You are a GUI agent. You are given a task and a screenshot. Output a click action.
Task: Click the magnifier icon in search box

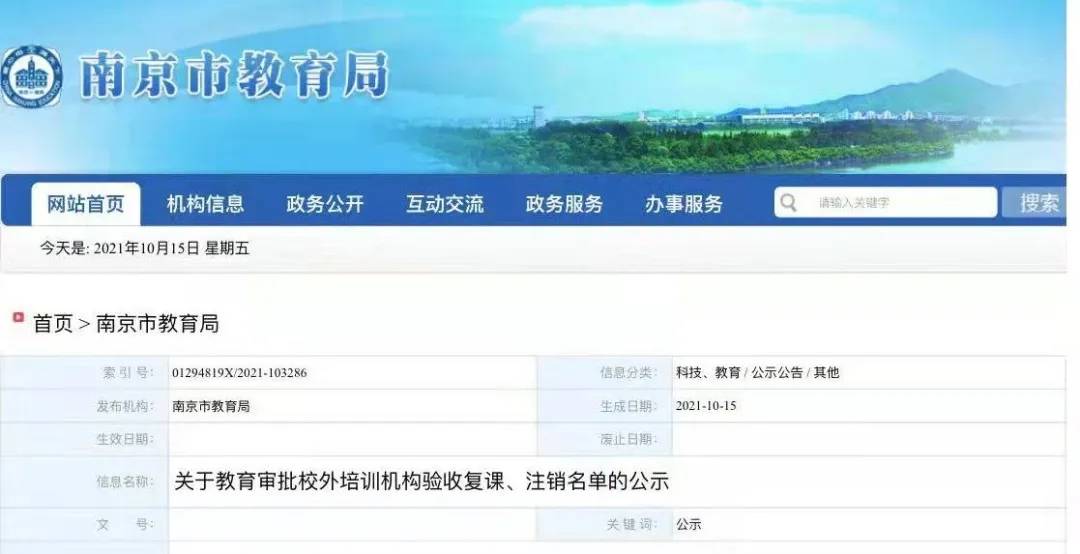pos(789,203)
